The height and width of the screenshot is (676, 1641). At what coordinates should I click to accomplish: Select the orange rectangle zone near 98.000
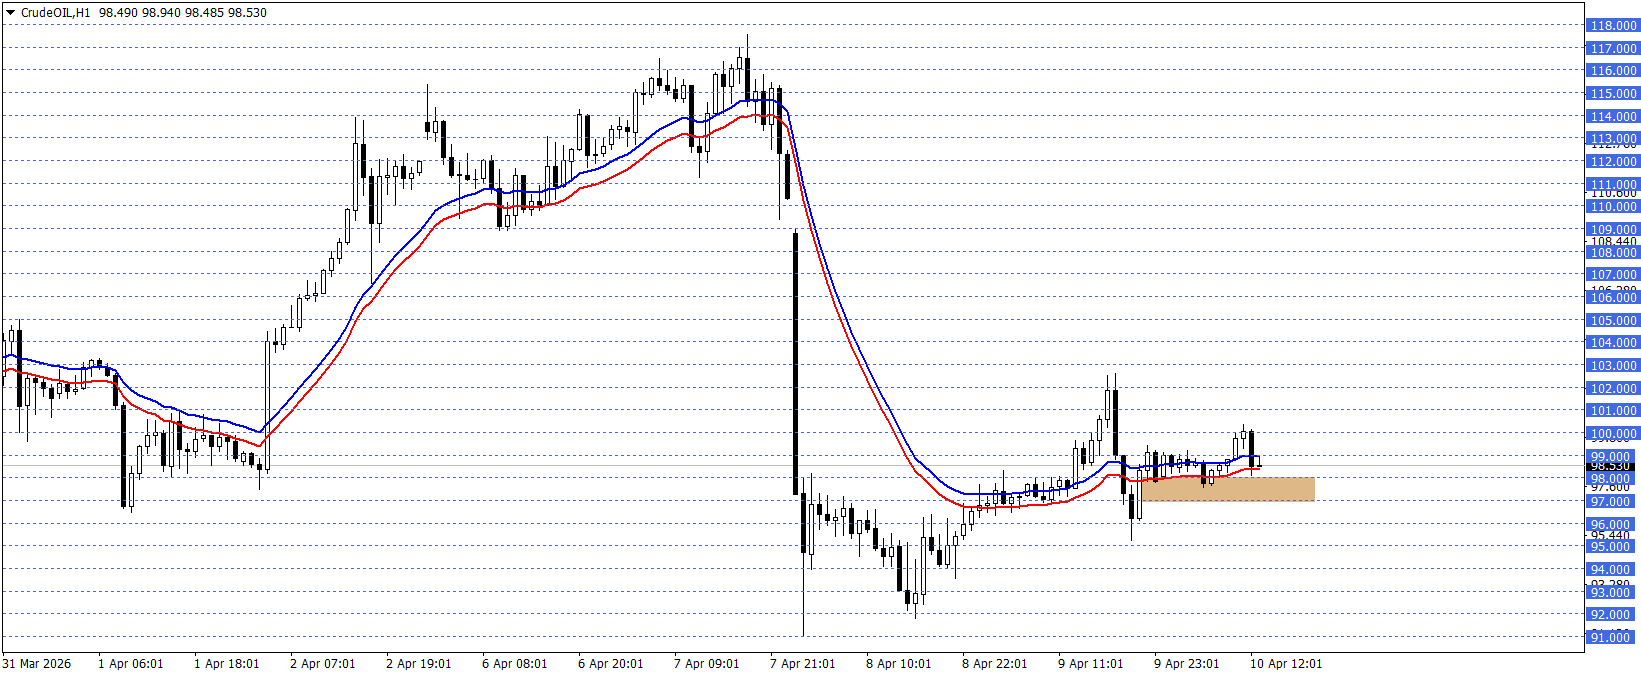coord(1226,489)
